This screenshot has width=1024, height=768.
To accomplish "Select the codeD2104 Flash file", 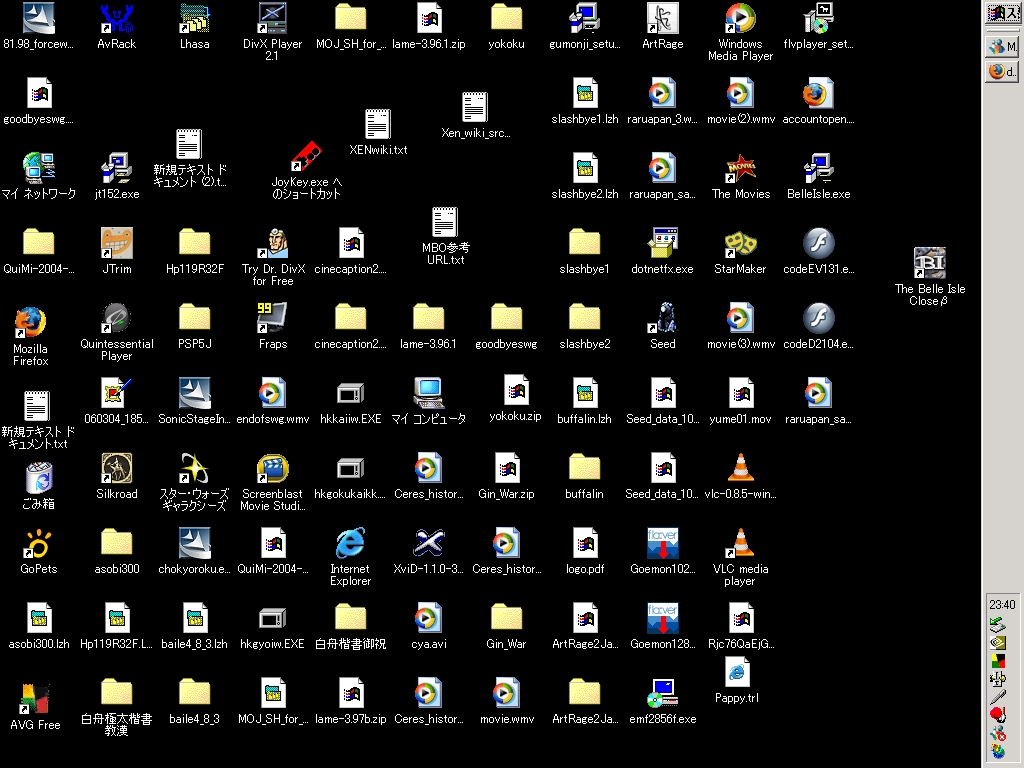I will tap(818, 327).
